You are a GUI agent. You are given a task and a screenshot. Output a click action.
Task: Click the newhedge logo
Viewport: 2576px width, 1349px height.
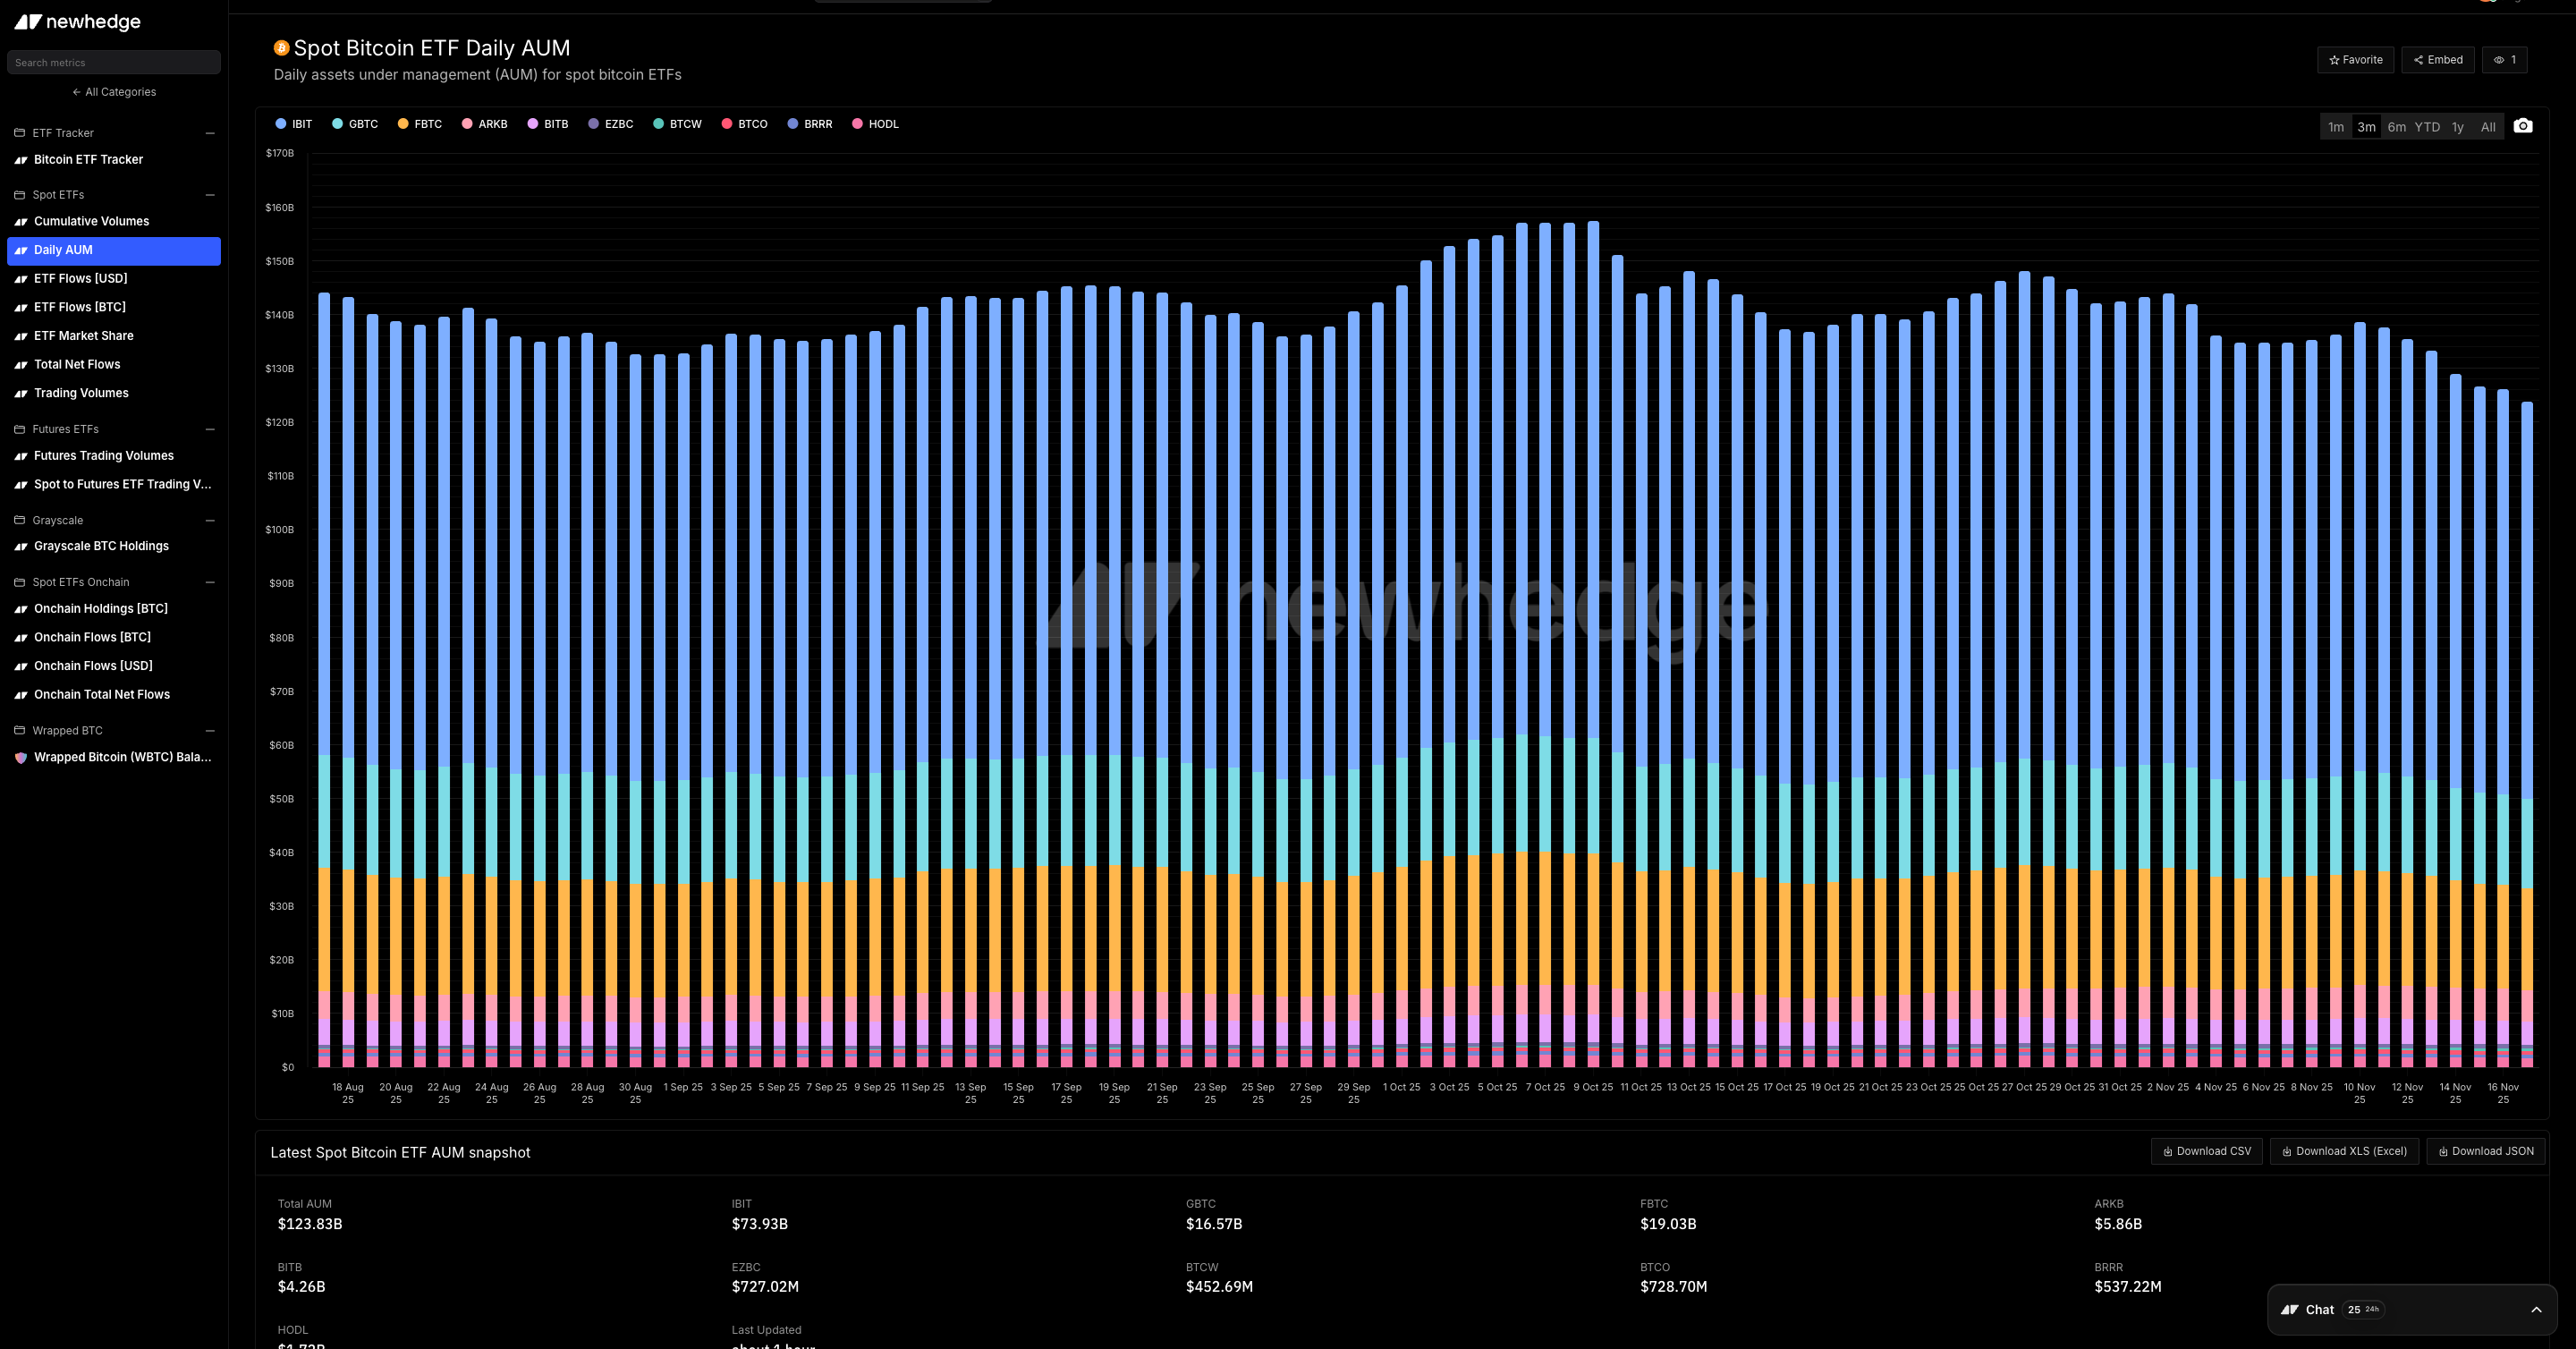78,22
